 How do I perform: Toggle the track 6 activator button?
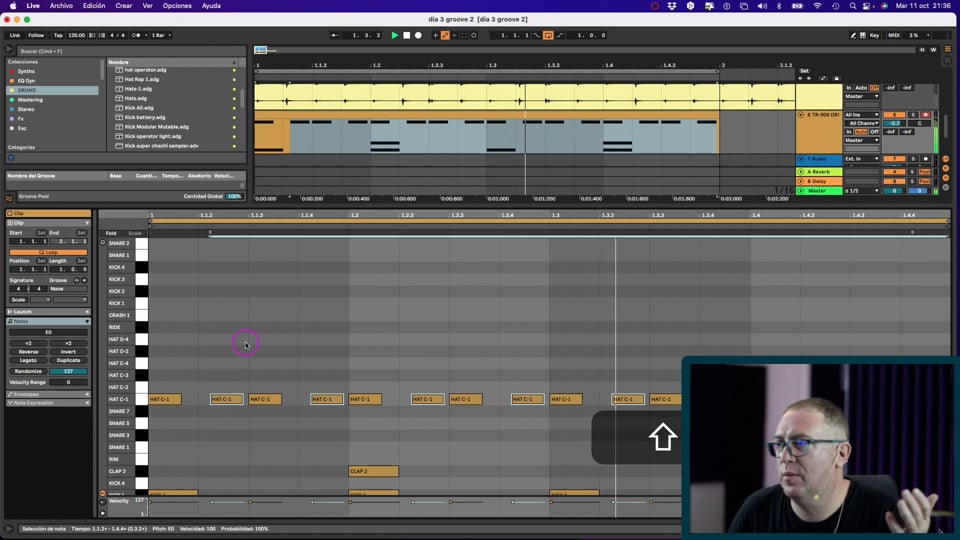pos(894,115)
